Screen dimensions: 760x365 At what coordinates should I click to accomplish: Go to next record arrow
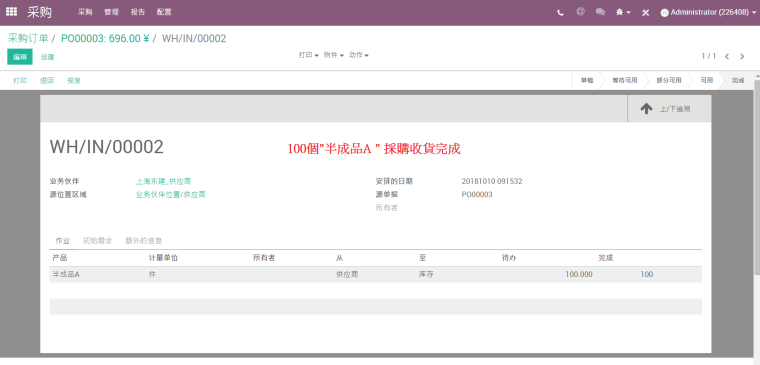(x=742, y=56)
